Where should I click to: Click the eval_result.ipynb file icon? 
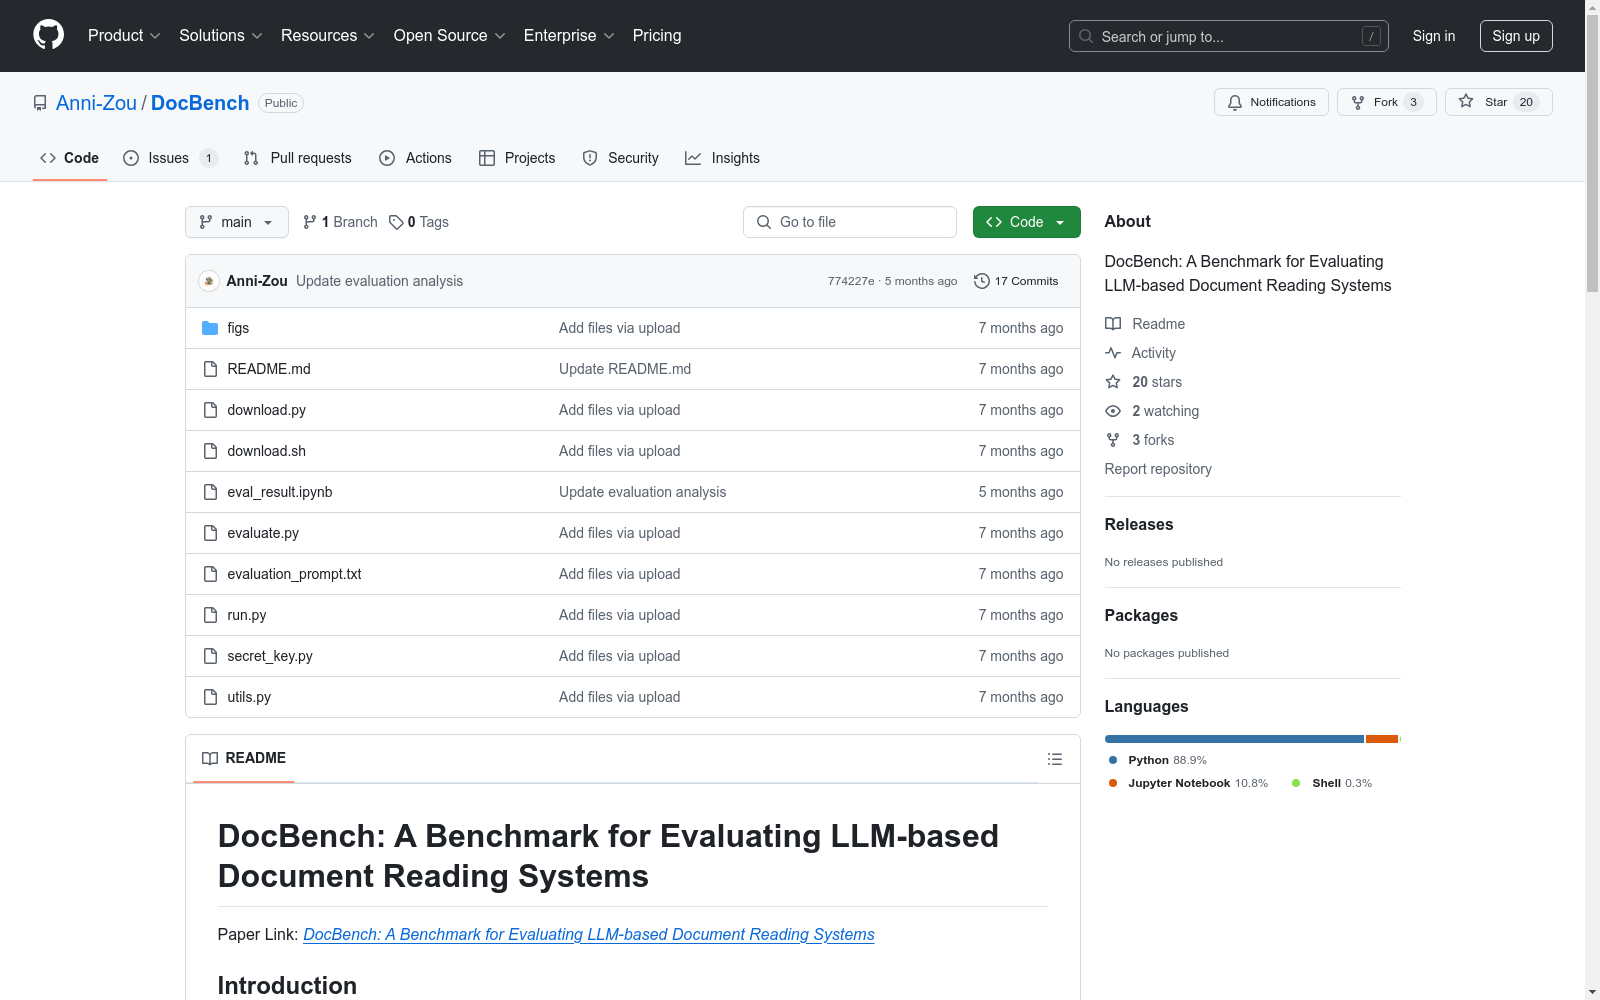(210, 492)
